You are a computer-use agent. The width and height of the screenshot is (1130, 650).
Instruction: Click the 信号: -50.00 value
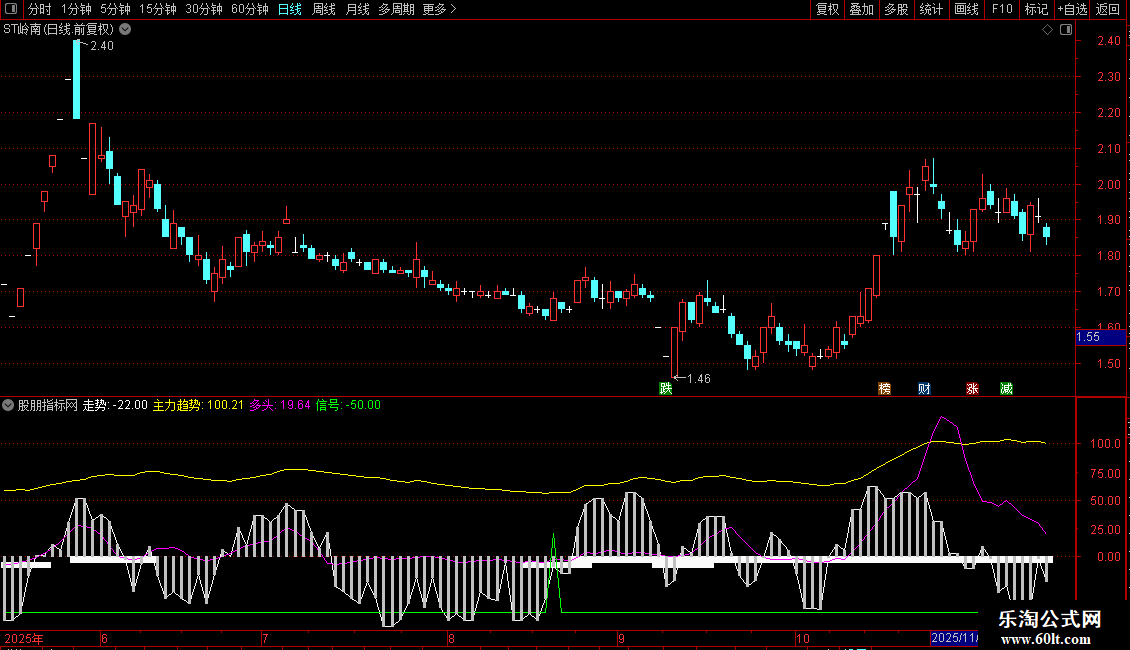[x=348, y=405]
